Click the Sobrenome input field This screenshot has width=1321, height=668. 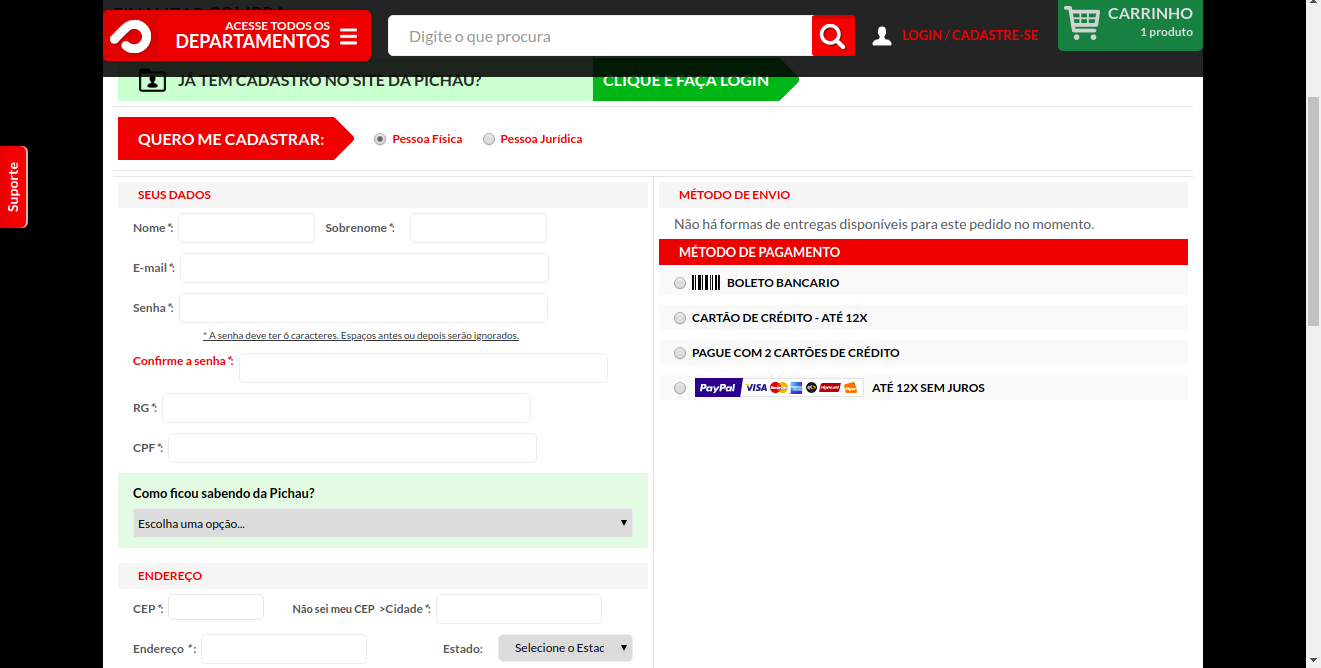[x=478, y=228]
